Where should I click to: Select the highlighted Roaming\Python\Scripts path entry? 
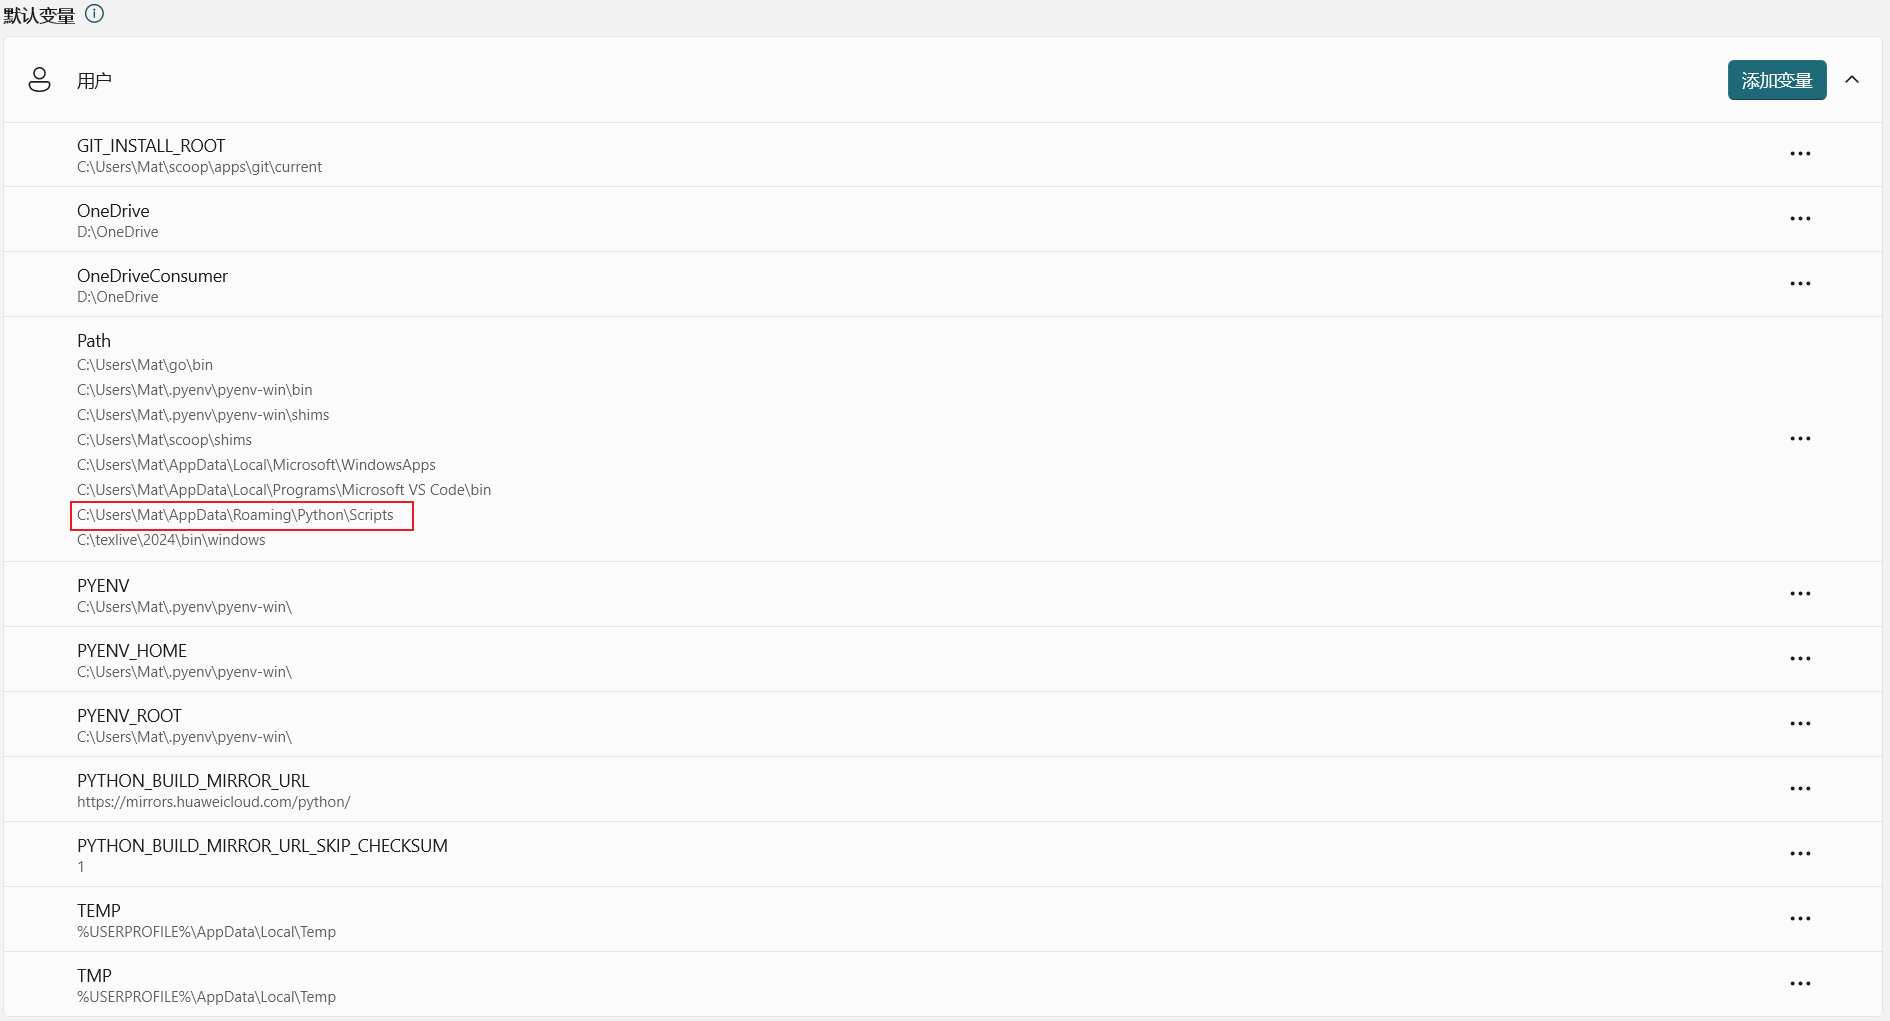[x=236, y=515]
